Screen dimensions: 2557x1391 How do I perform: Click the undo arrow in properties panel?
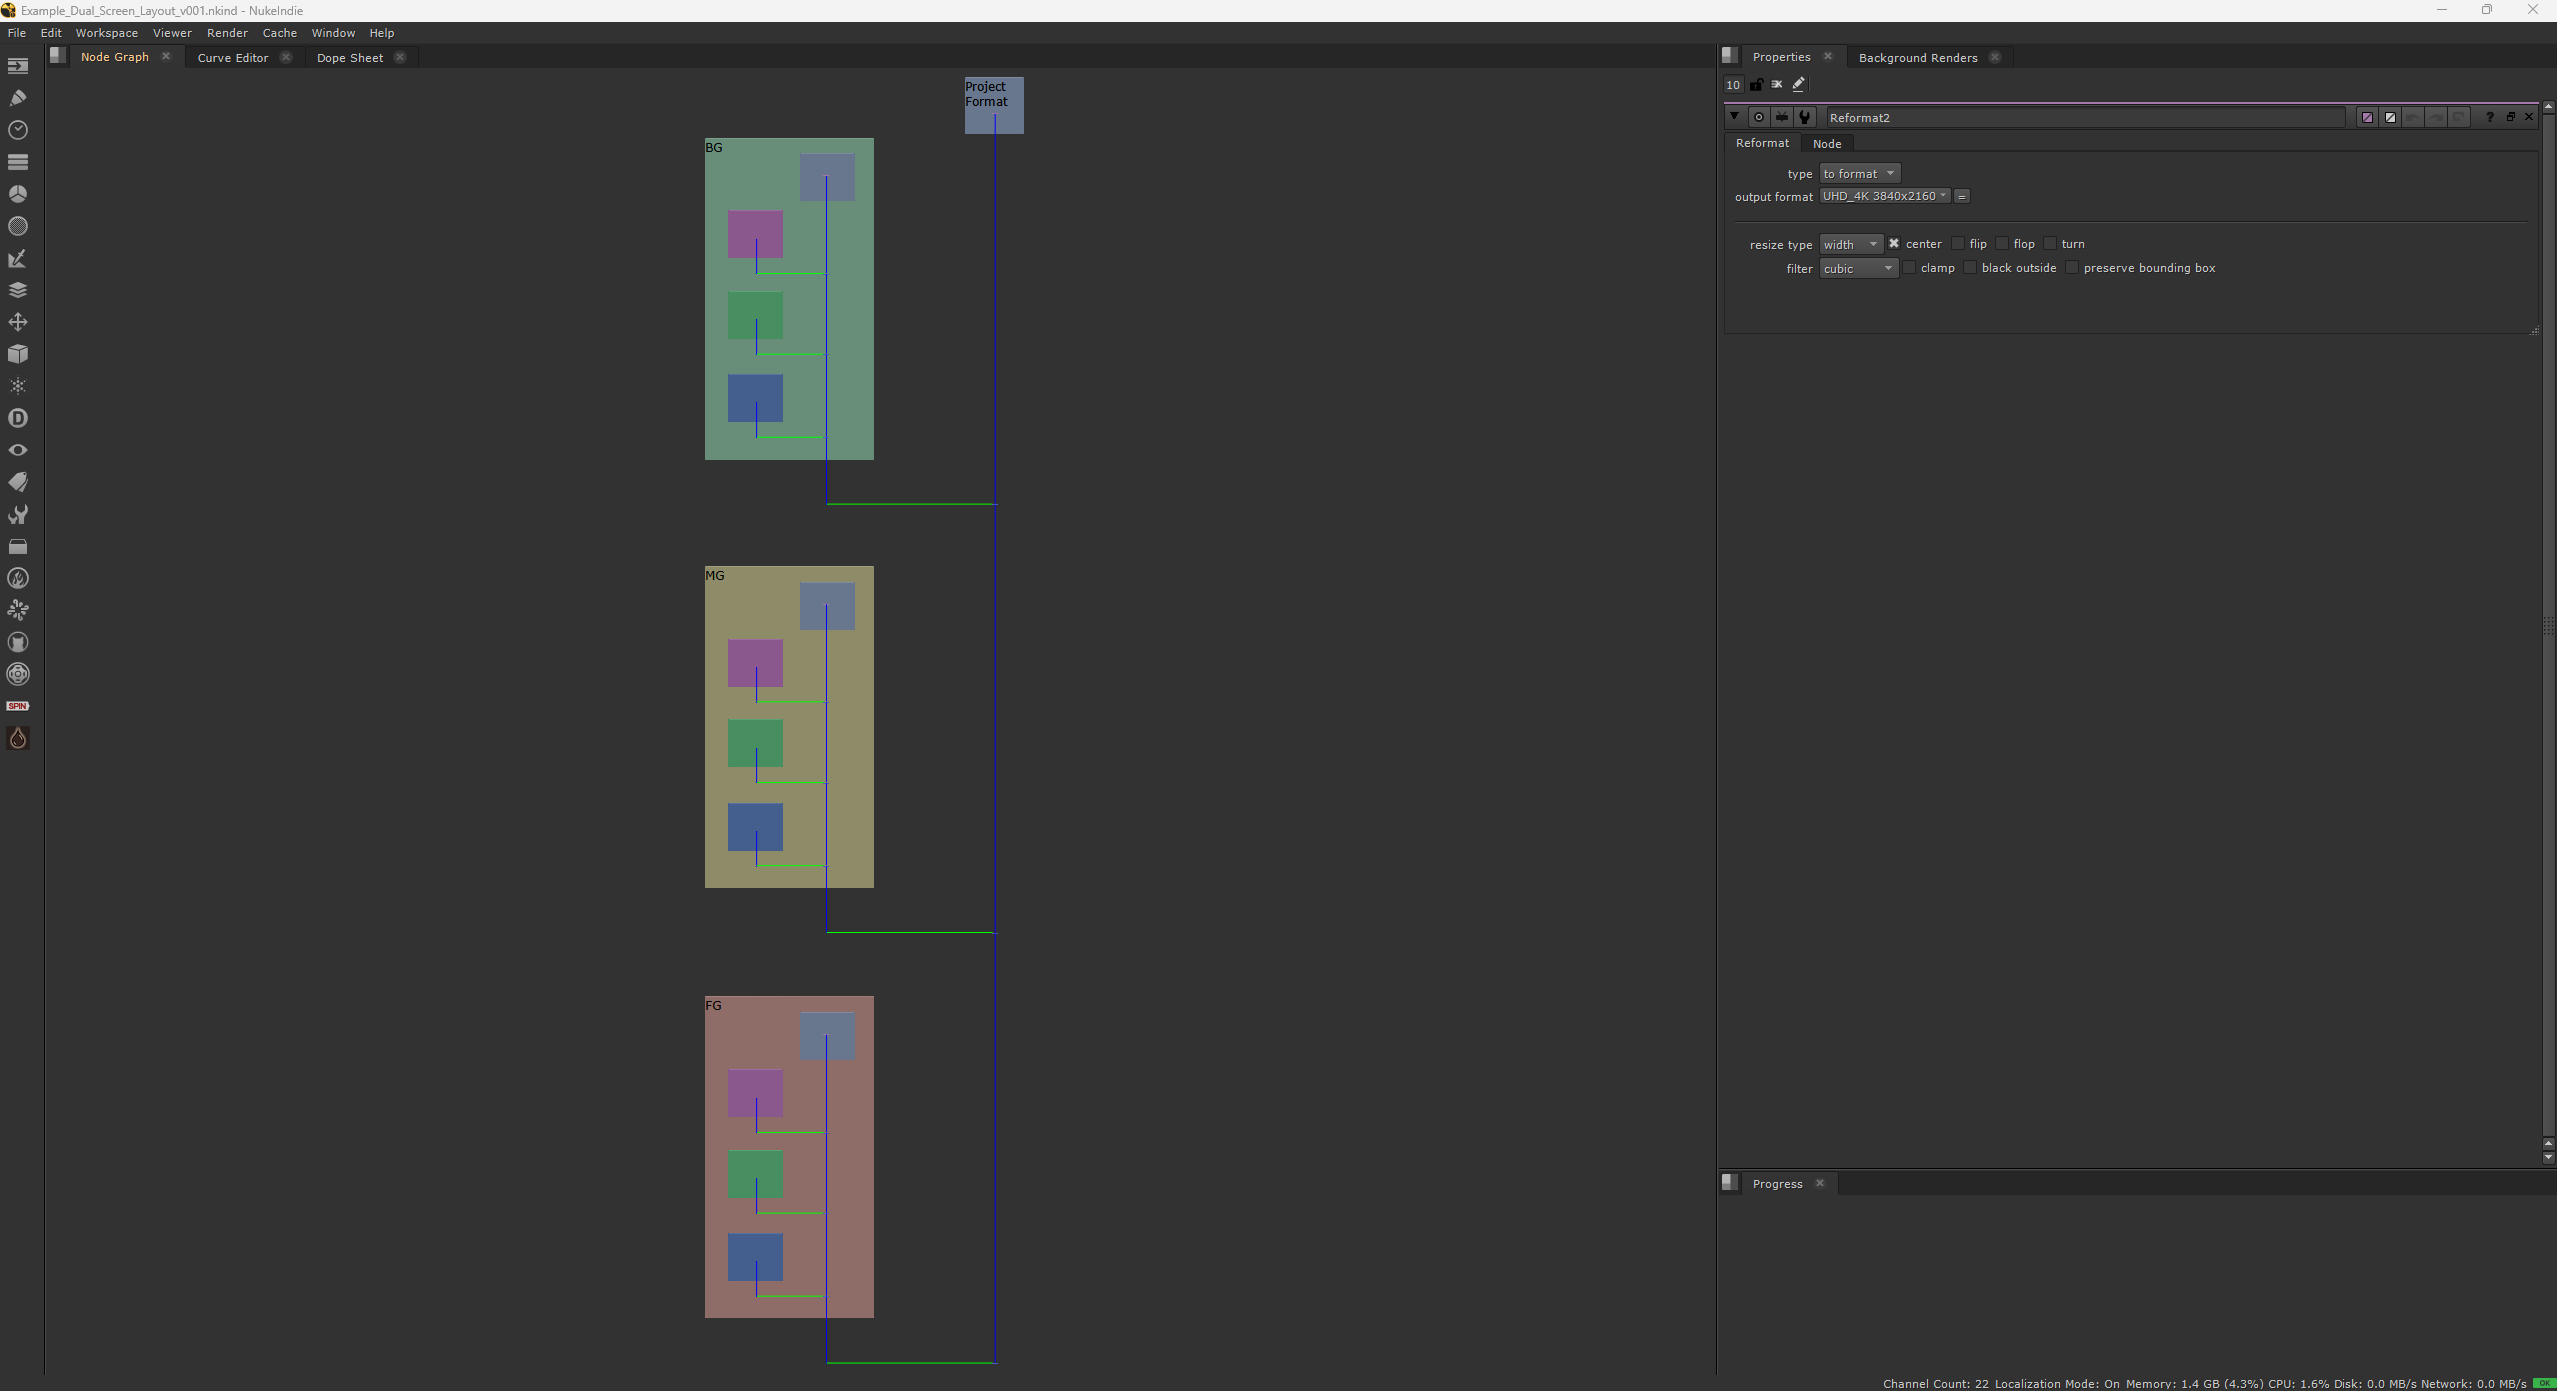click(2413, 117)
